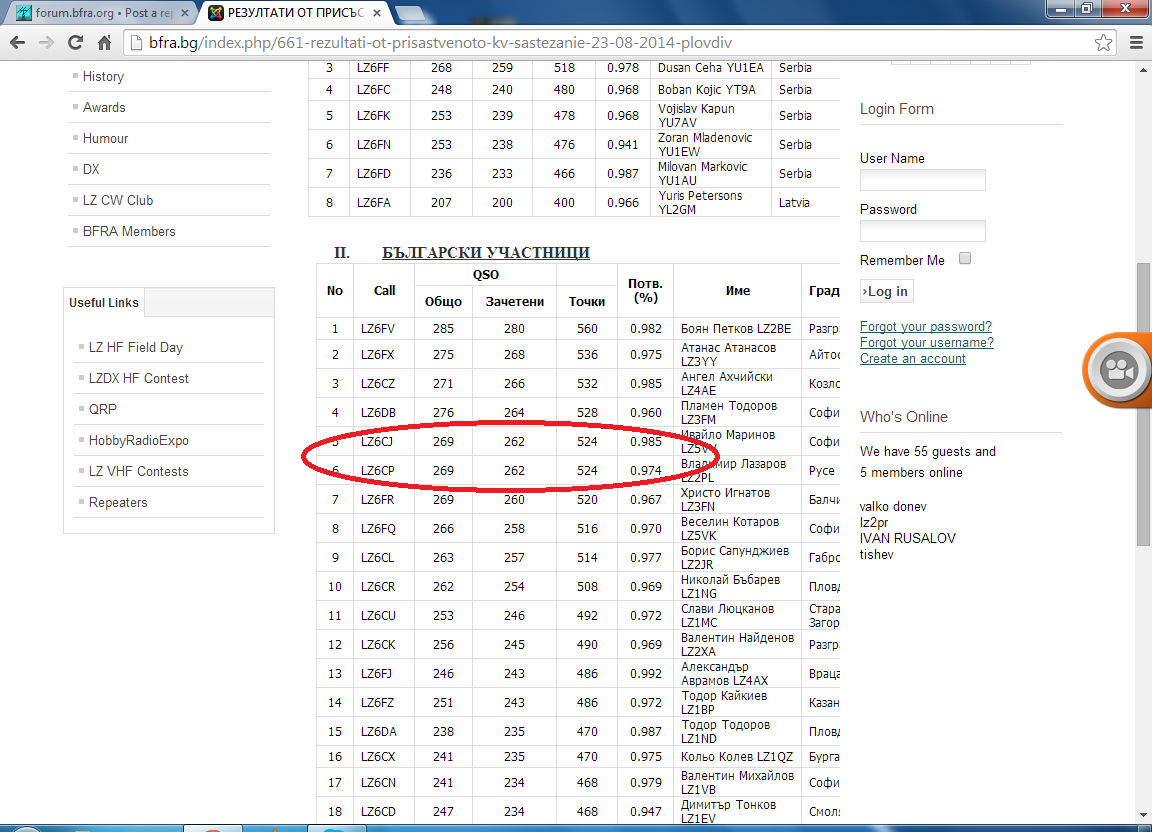Click the browser back arrow

pos(17,43)
